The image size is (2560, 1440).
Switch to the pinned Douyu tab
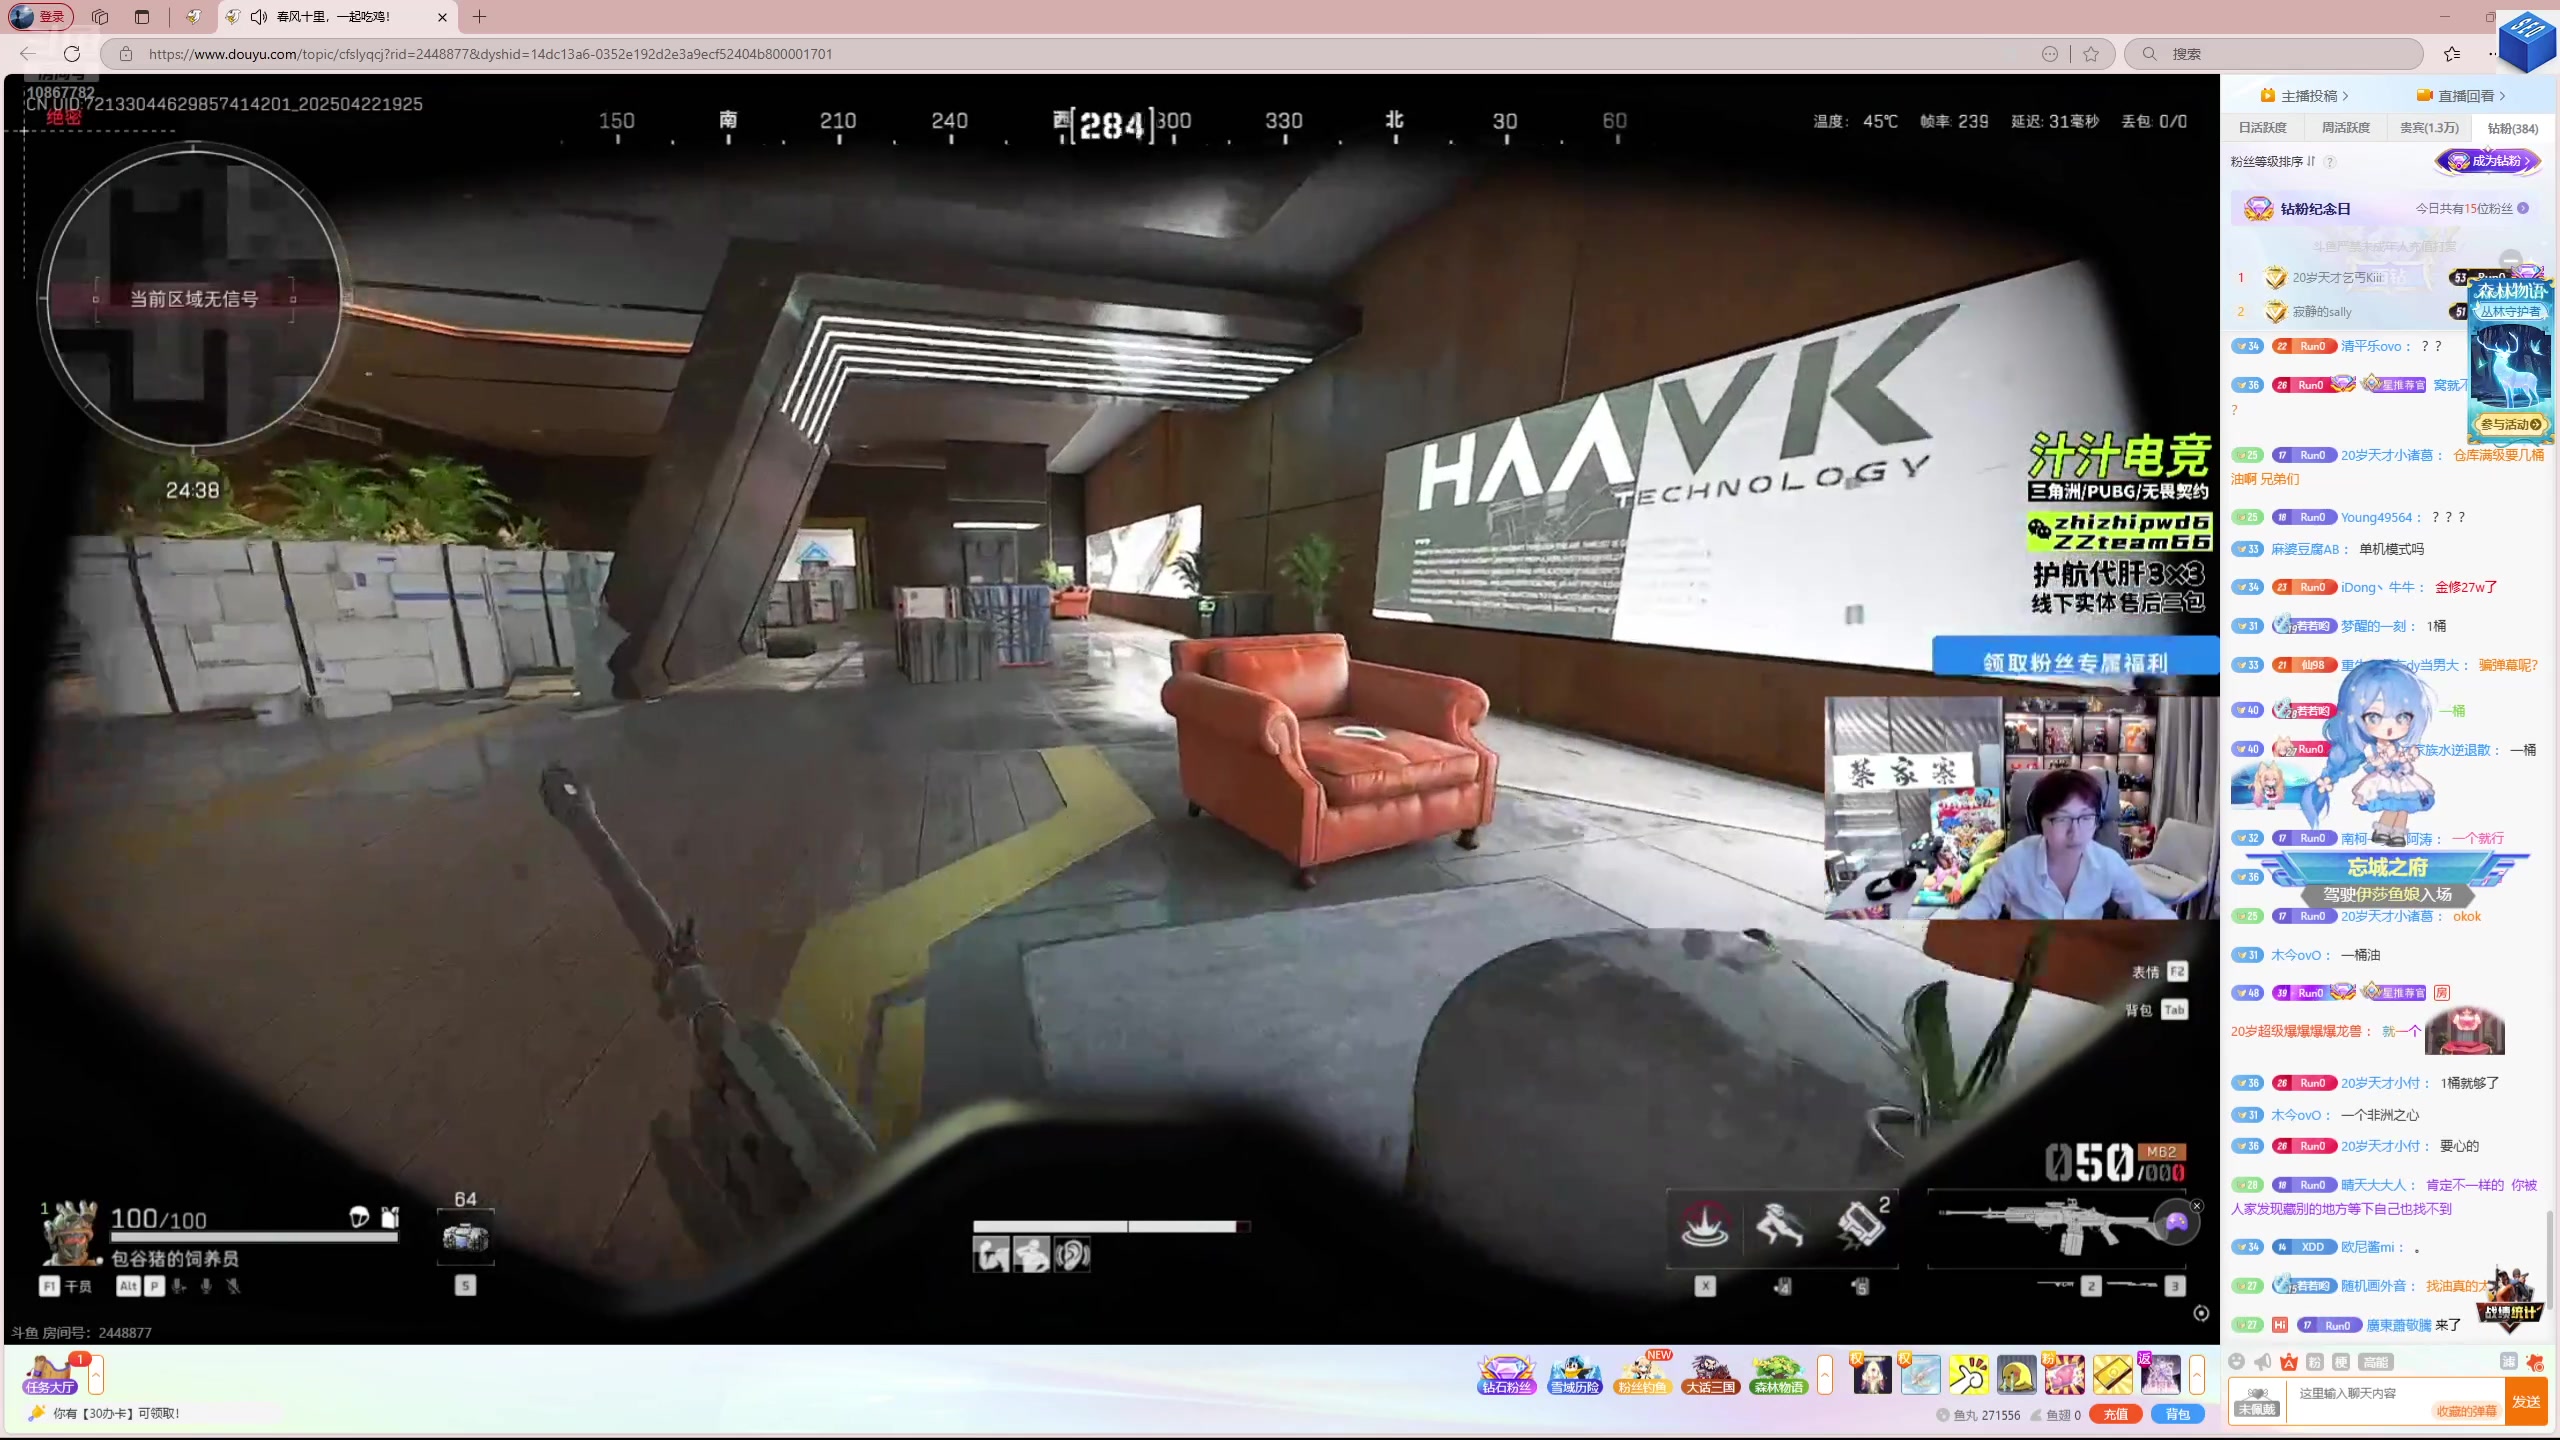click(x=194, y=17)
